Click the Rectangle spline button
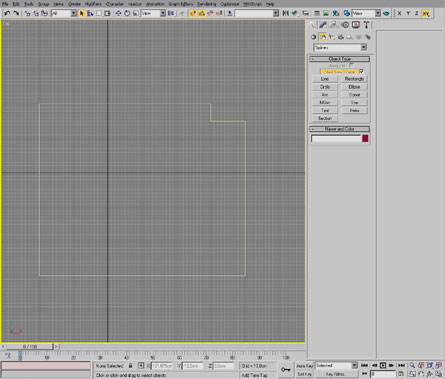The image size is (445, 379). point(354,79)
